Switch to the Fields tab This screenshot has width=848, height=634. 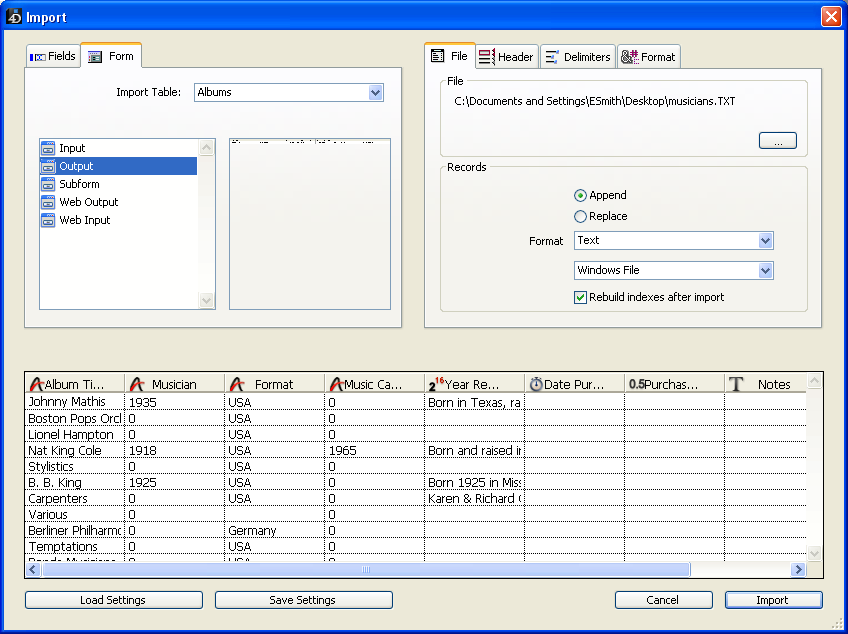[53, 57]
